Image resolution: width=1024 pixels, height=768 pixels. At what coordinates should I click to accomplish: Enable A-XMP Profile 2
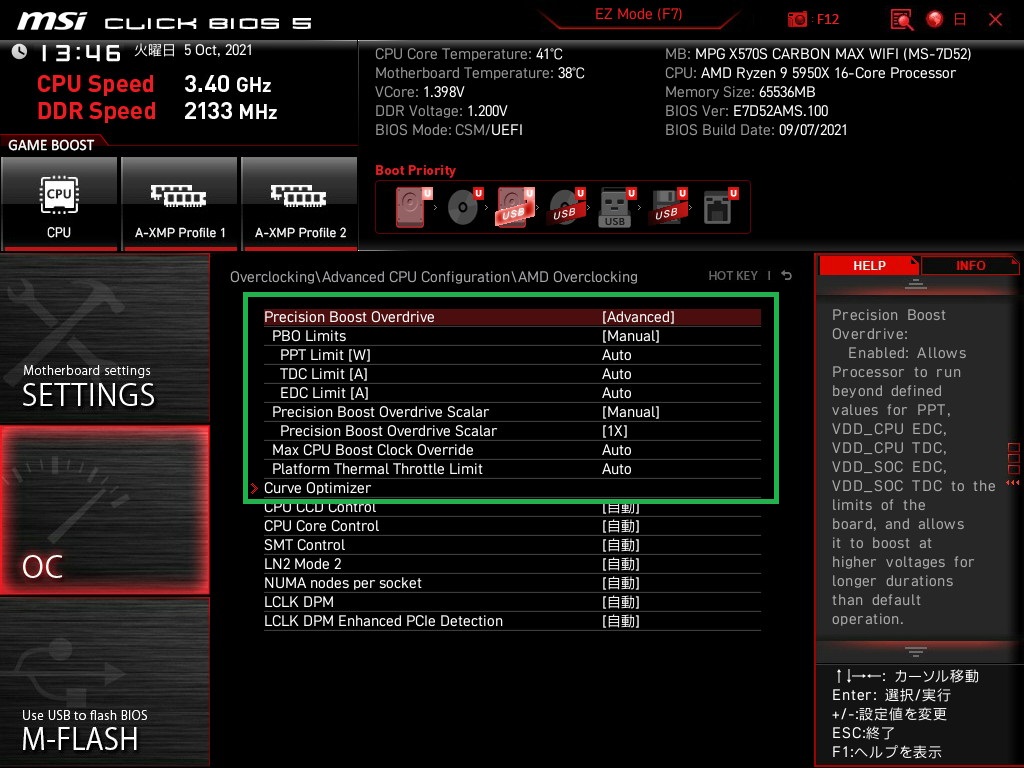point(300,204)
